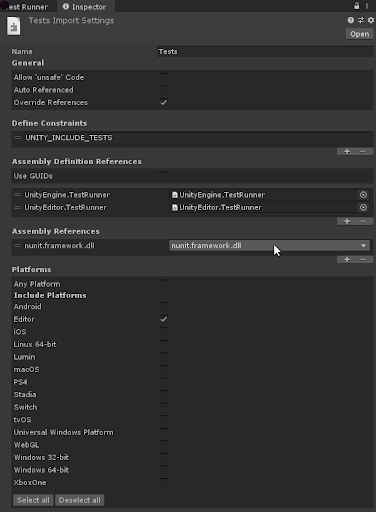Image resolution: width=376 pixels, height=512 pixels.
Task: Check Any Platform checkbox
Action: [164, 284]
